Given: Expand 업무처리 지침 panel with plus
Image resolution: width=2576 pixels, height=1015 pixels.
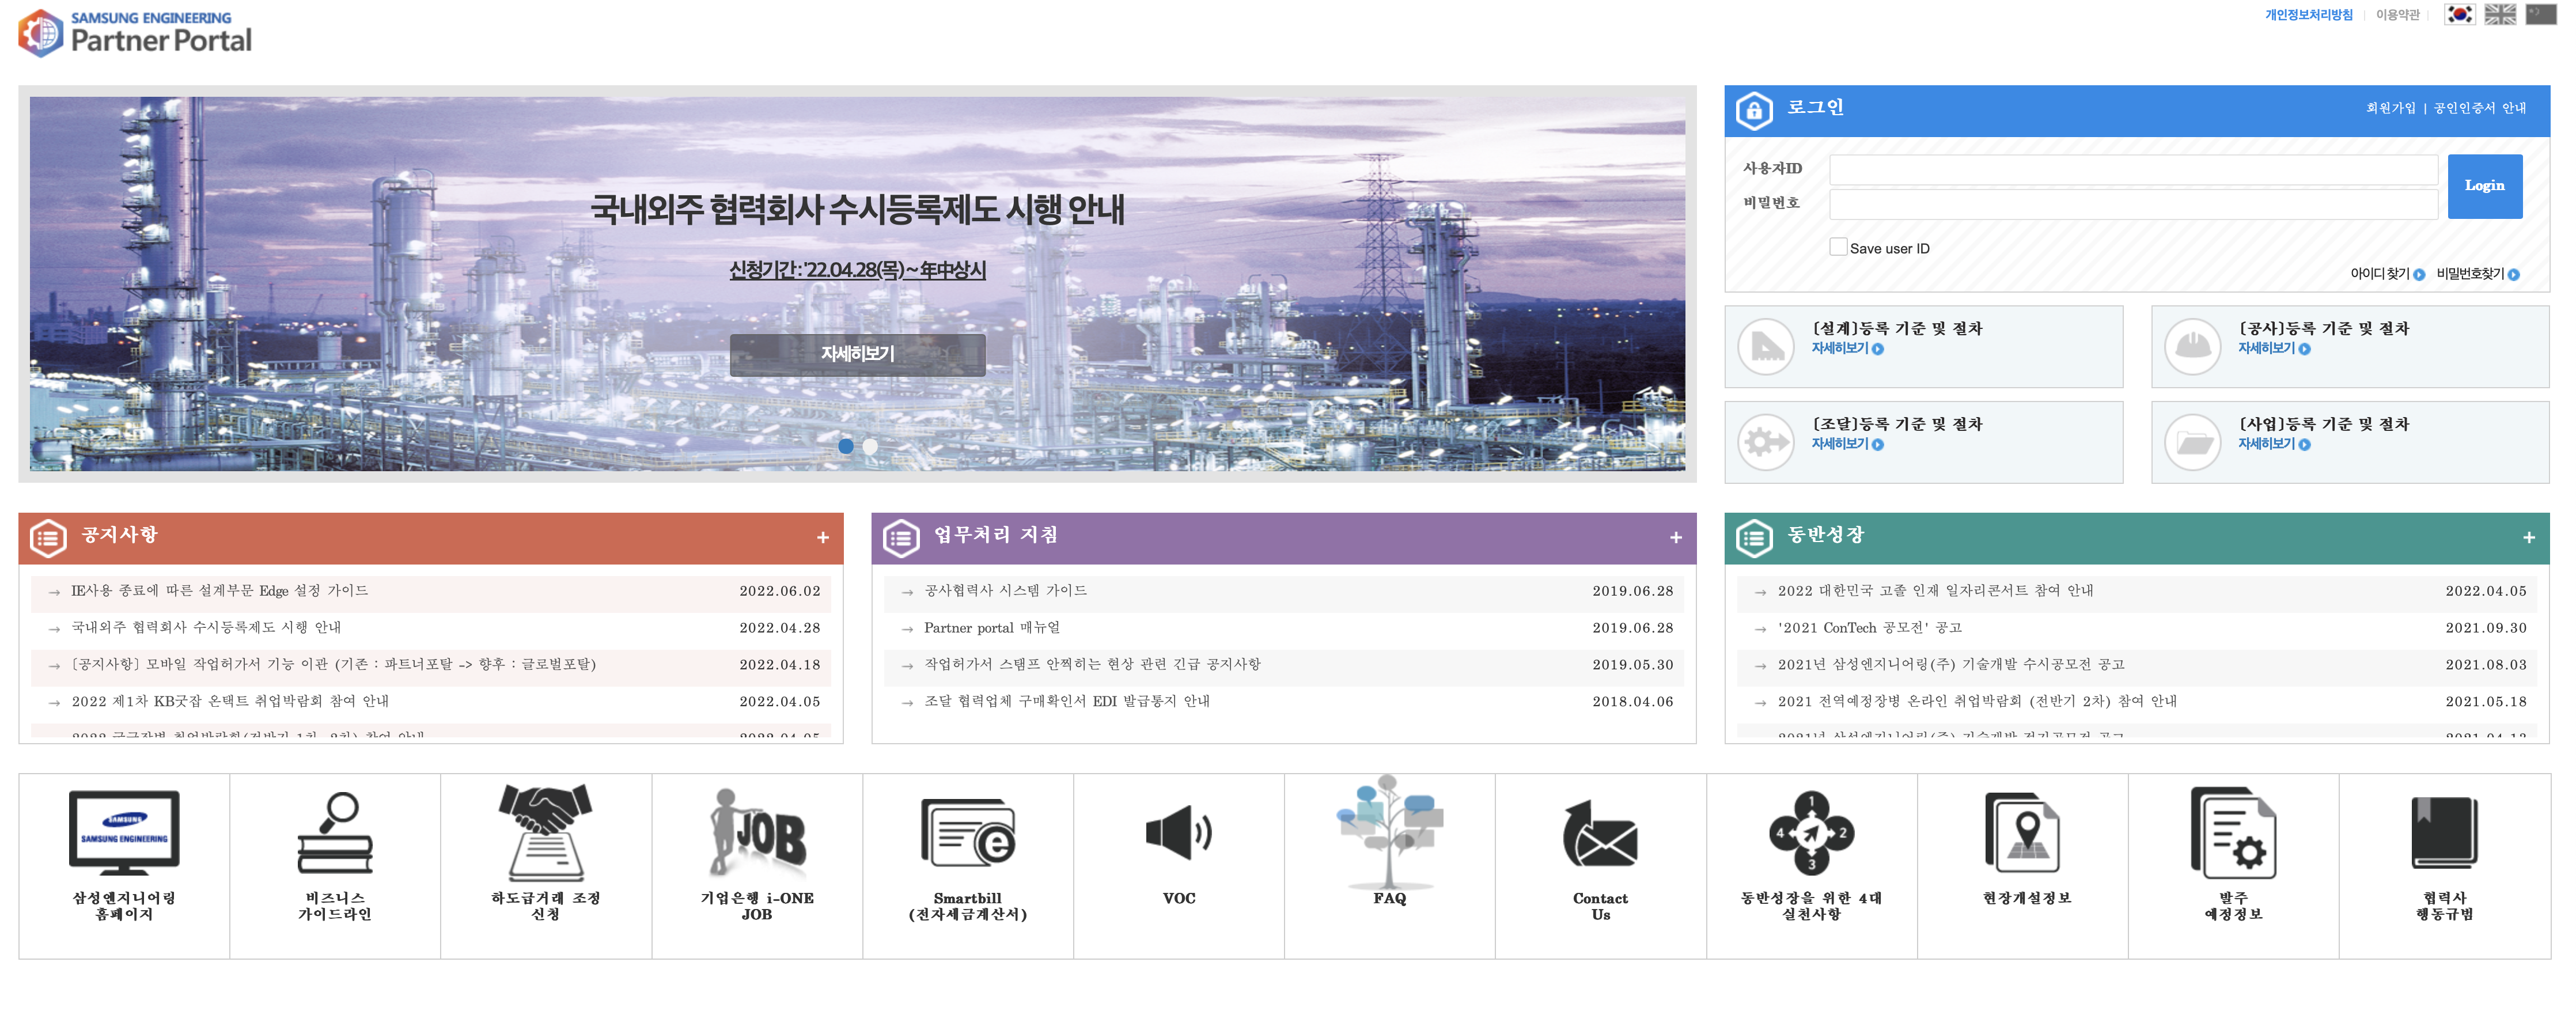Looking at the screenshot, I should pos(1675,538).
